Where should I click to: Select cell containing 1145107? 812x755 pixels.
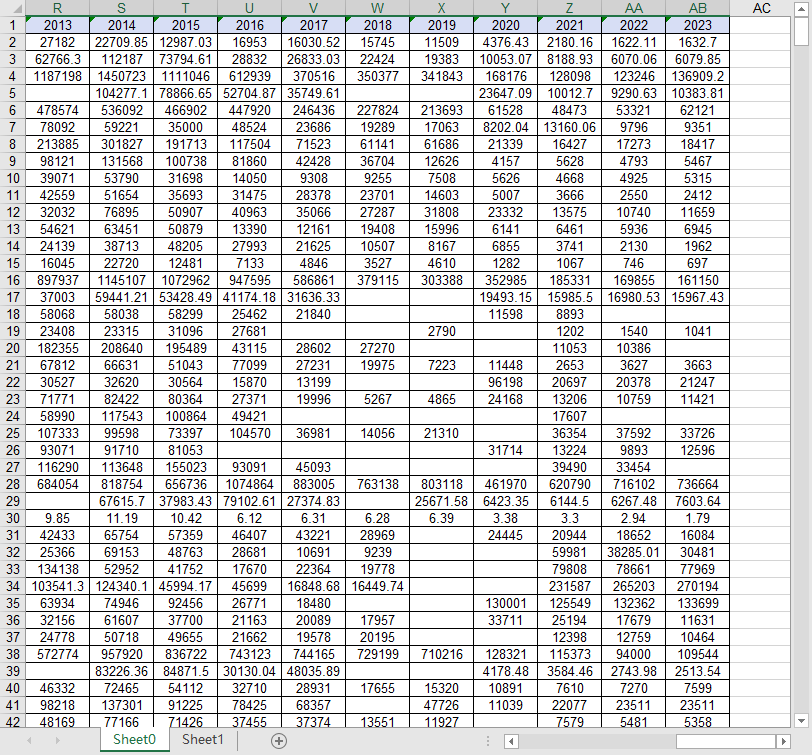(122, 280)
